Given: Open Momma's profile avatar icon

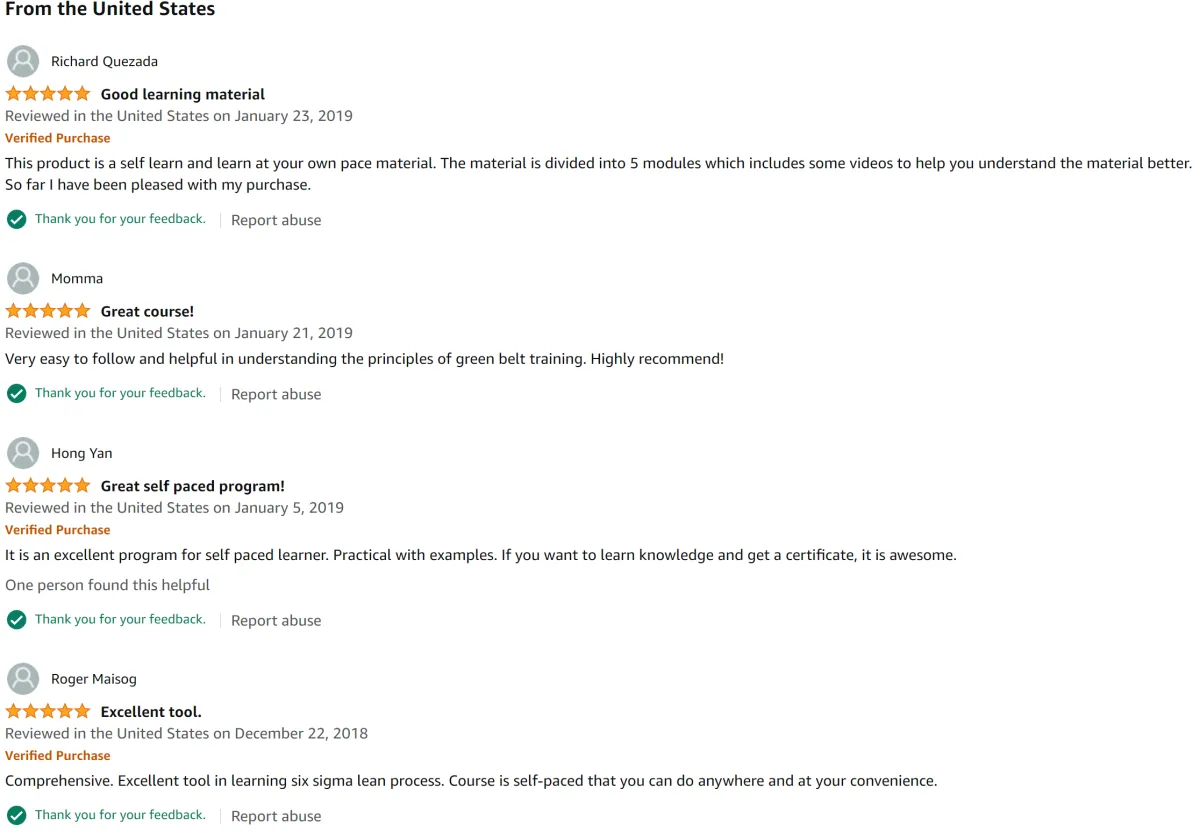Looking at the screenshot, I should (x=23, y=278).
